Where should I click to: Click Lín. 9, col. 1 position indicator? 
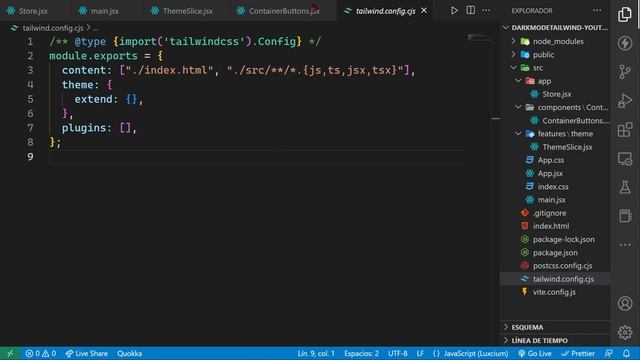(316, 353)
